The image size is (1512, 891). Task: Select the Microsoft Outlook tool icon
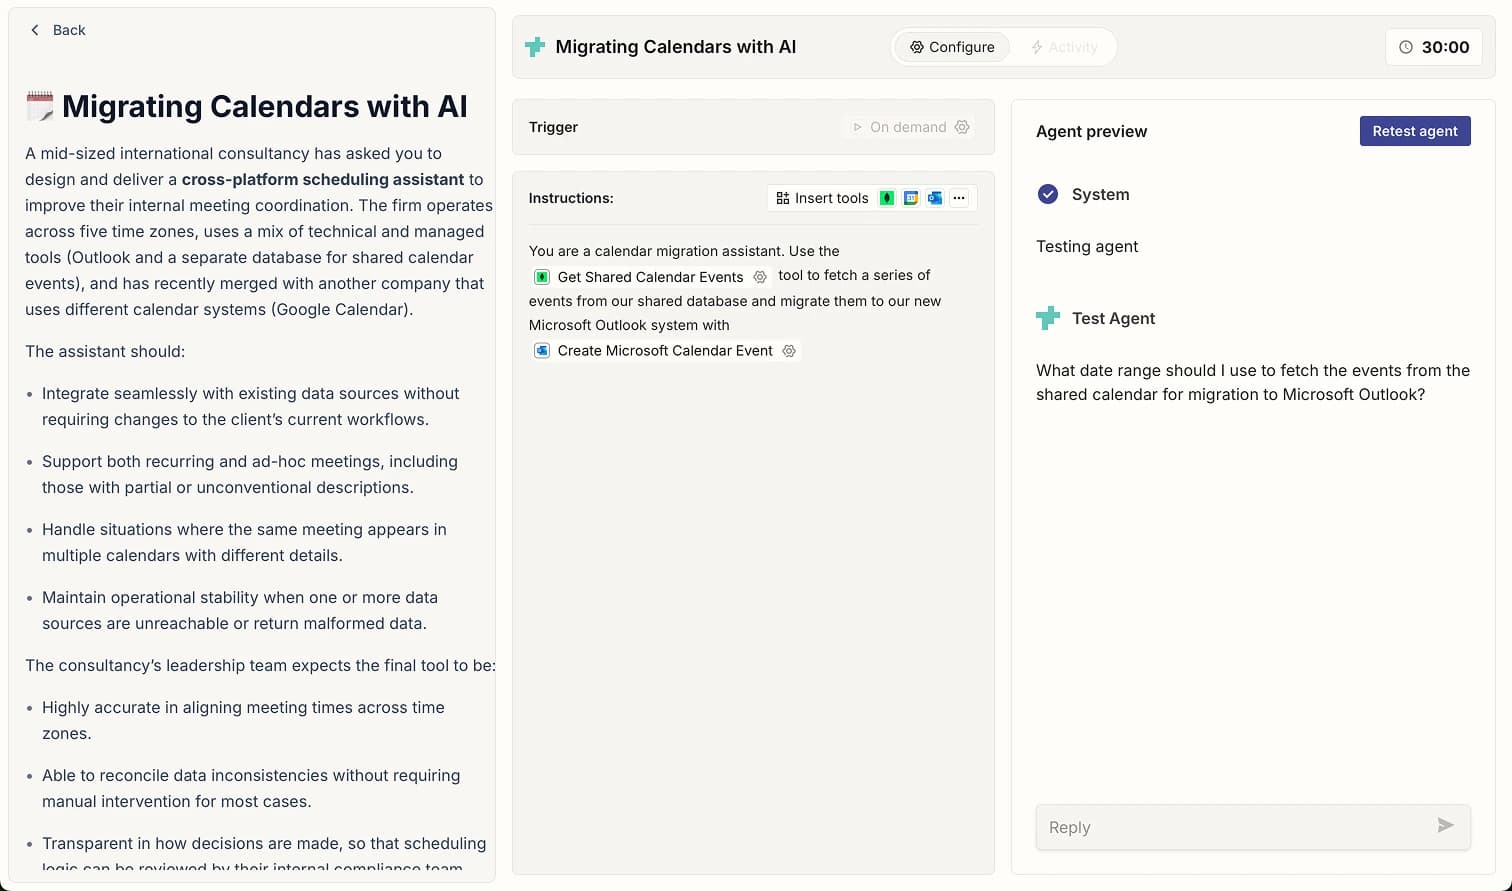pyautogui.click(x=935, y=198)
